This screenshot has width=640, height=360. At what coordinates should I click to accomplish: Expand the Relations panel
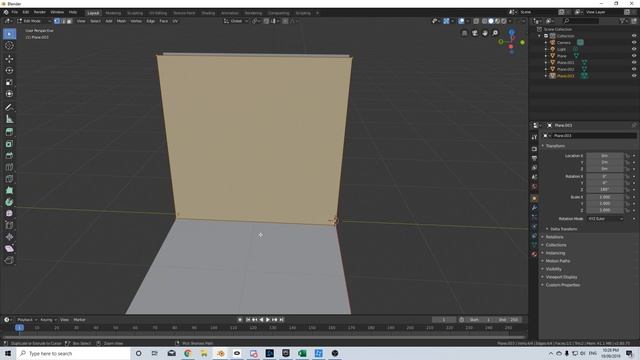[554, 237]
